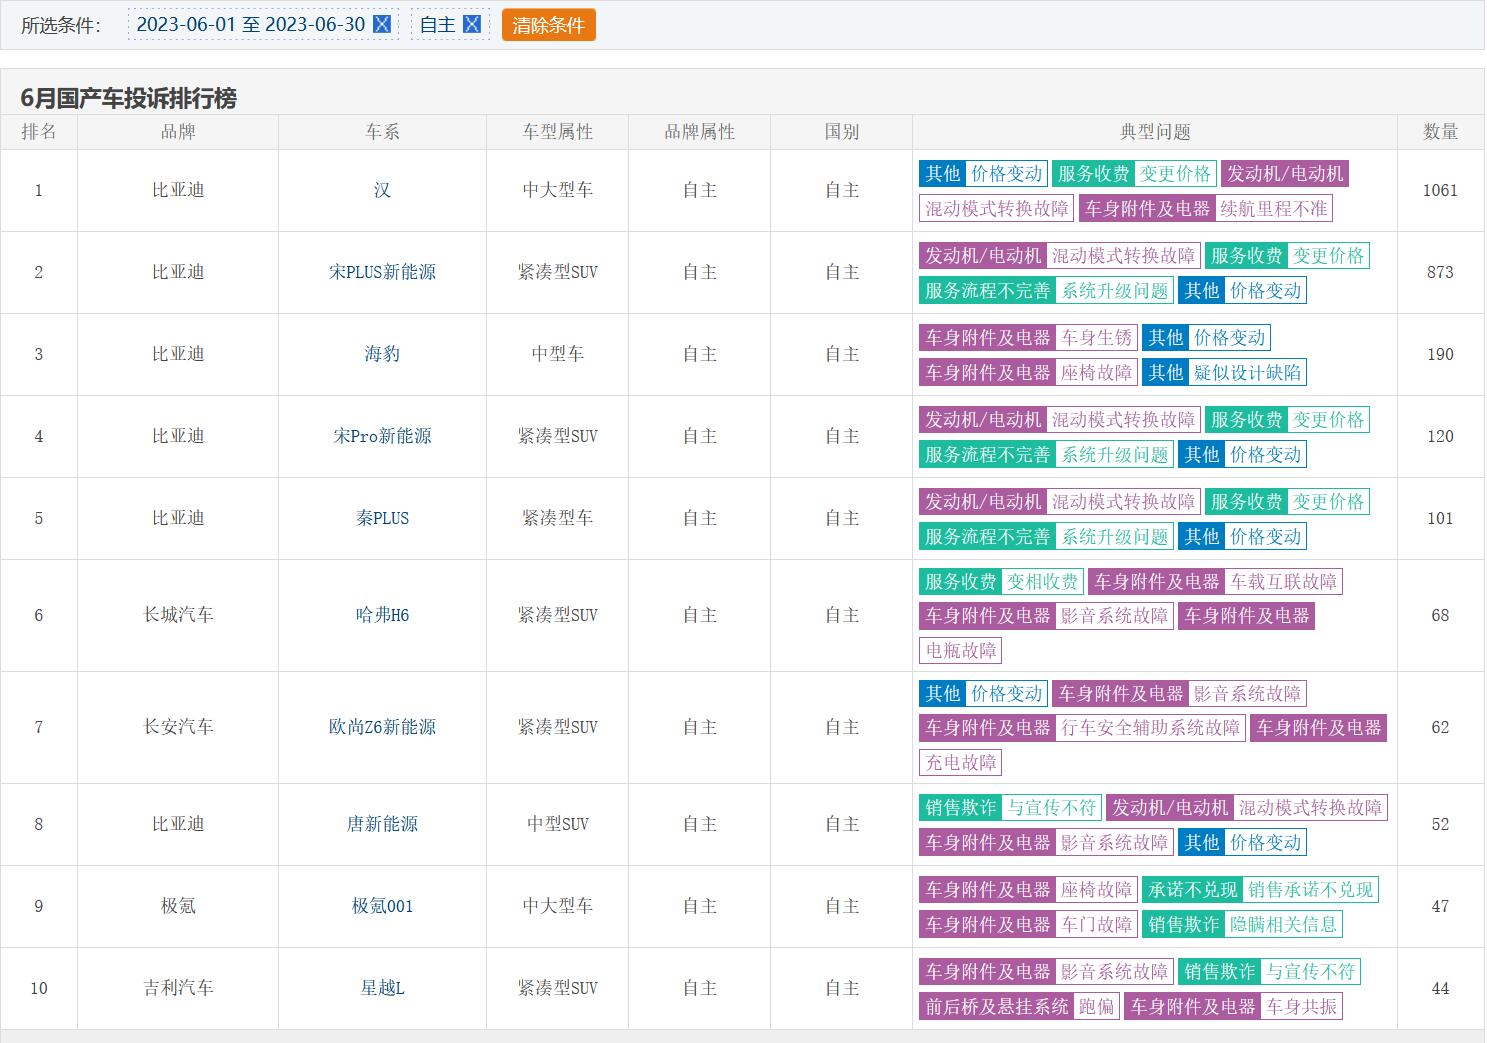Click the 品牌 column header
The width and height of the screenshot is (1487, 1043).
(x=178, y=132)
